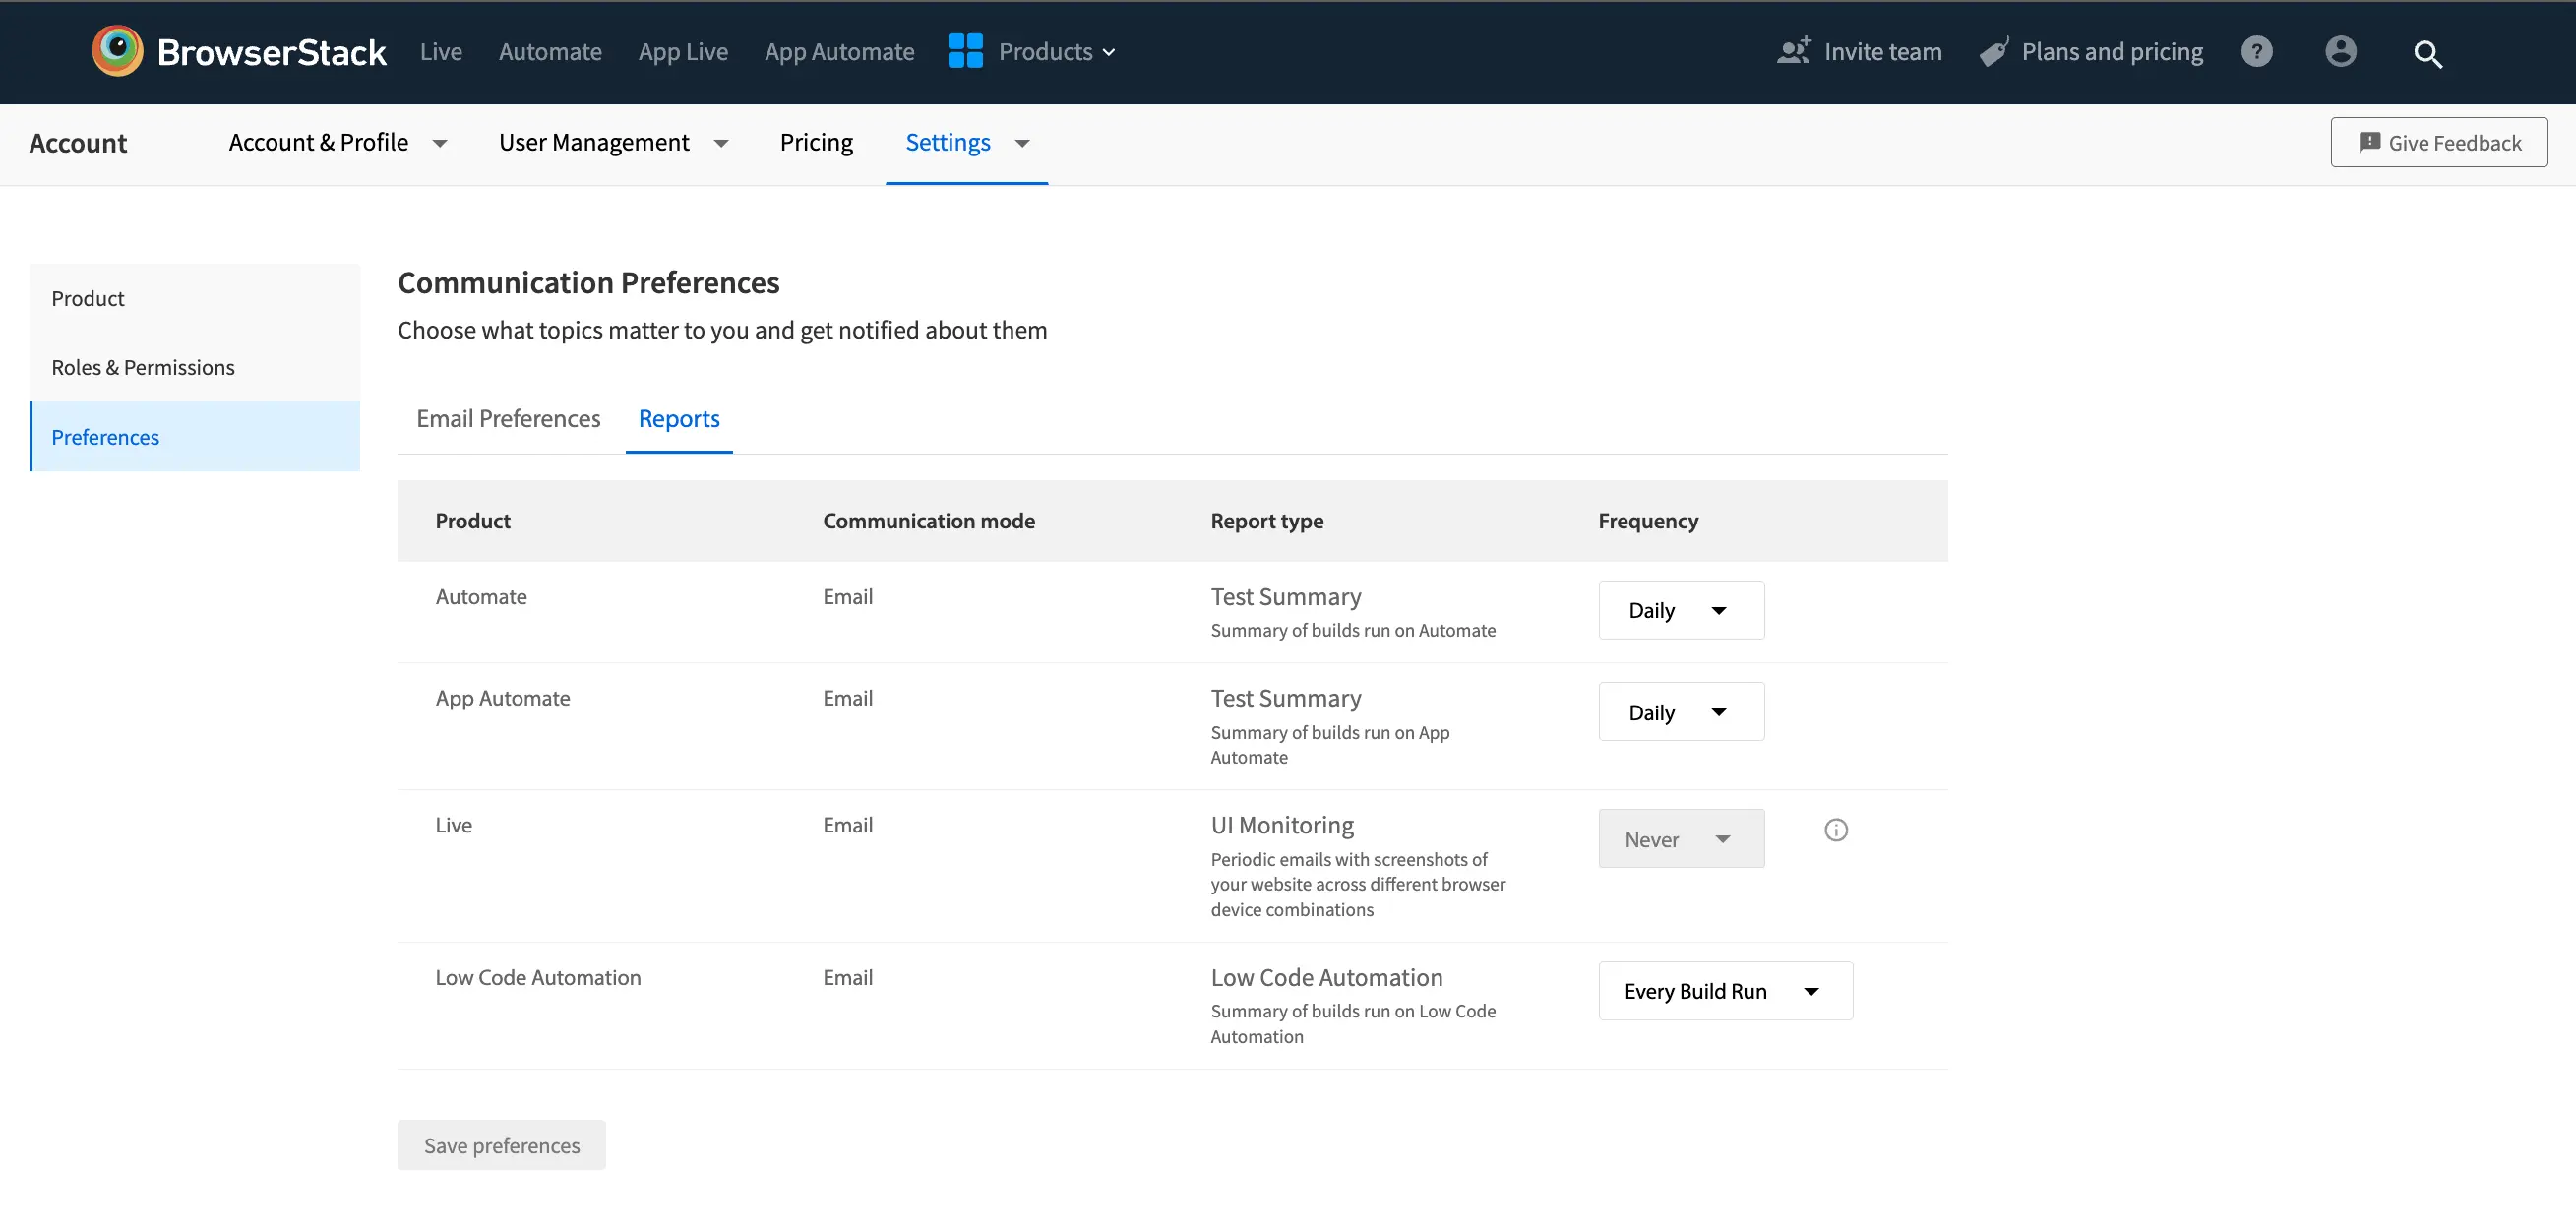Image resolution: width=2576 pixels, height=1232 pixels.
Task: Open the Every Build Run dropdown
Action: (x=1725, y=991)
